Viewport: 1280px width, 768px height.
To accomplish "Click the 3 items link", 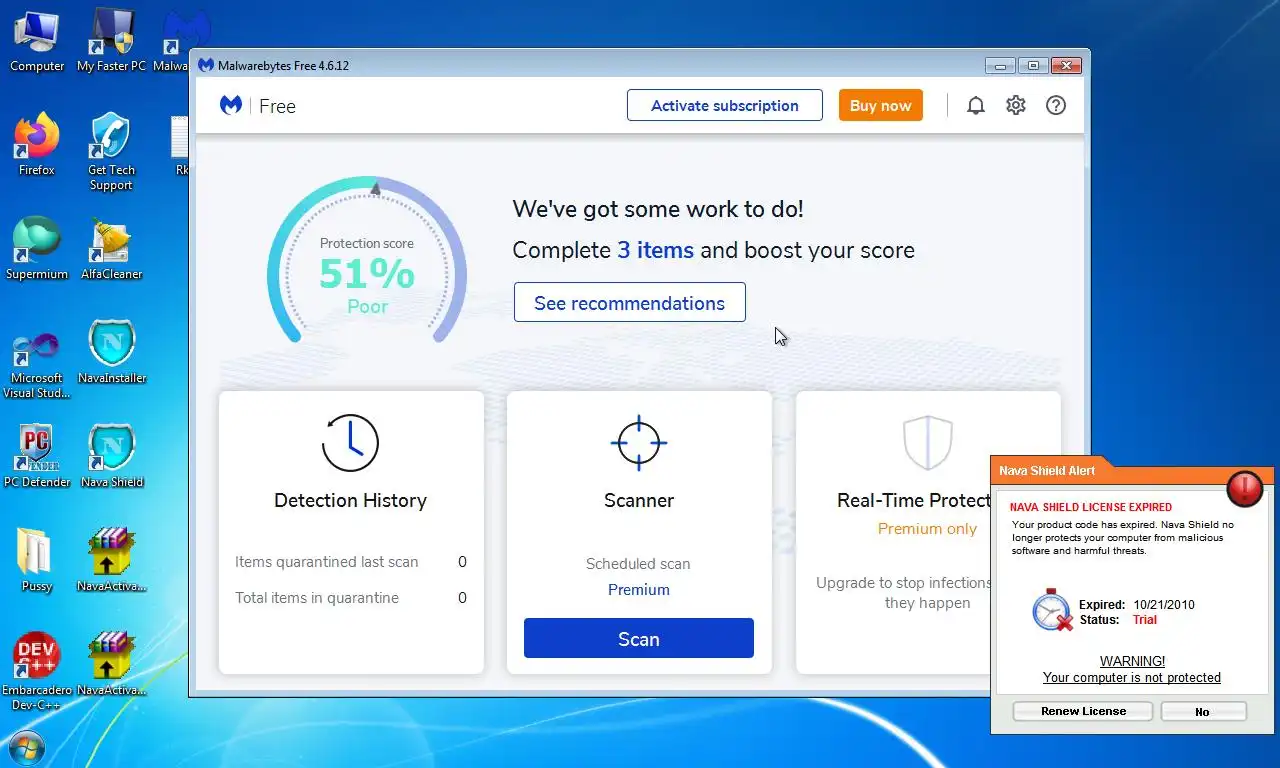I will (x=655, y=250).
